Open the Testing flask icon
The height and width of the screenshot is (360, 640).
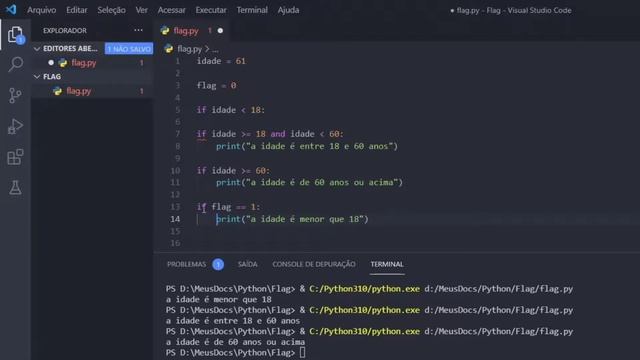click(x=15, y=188)
